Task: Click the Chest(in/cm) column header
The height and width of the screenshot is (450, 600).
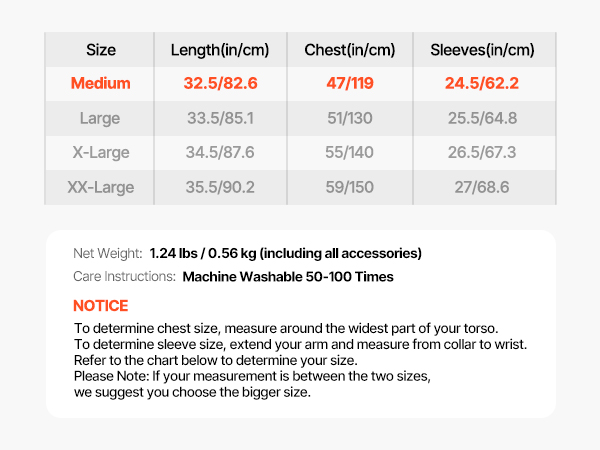Action: 349,50
